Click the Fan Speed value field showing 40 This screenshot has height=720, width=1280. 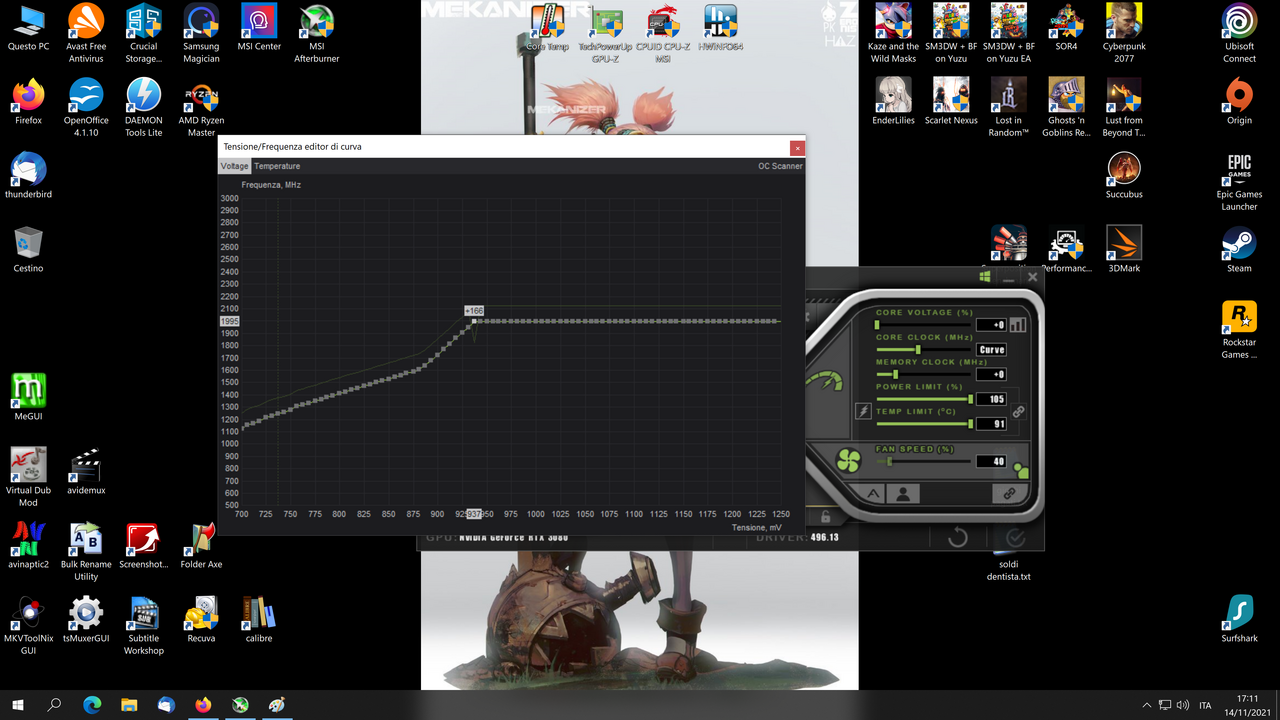[x=991, y=461]
